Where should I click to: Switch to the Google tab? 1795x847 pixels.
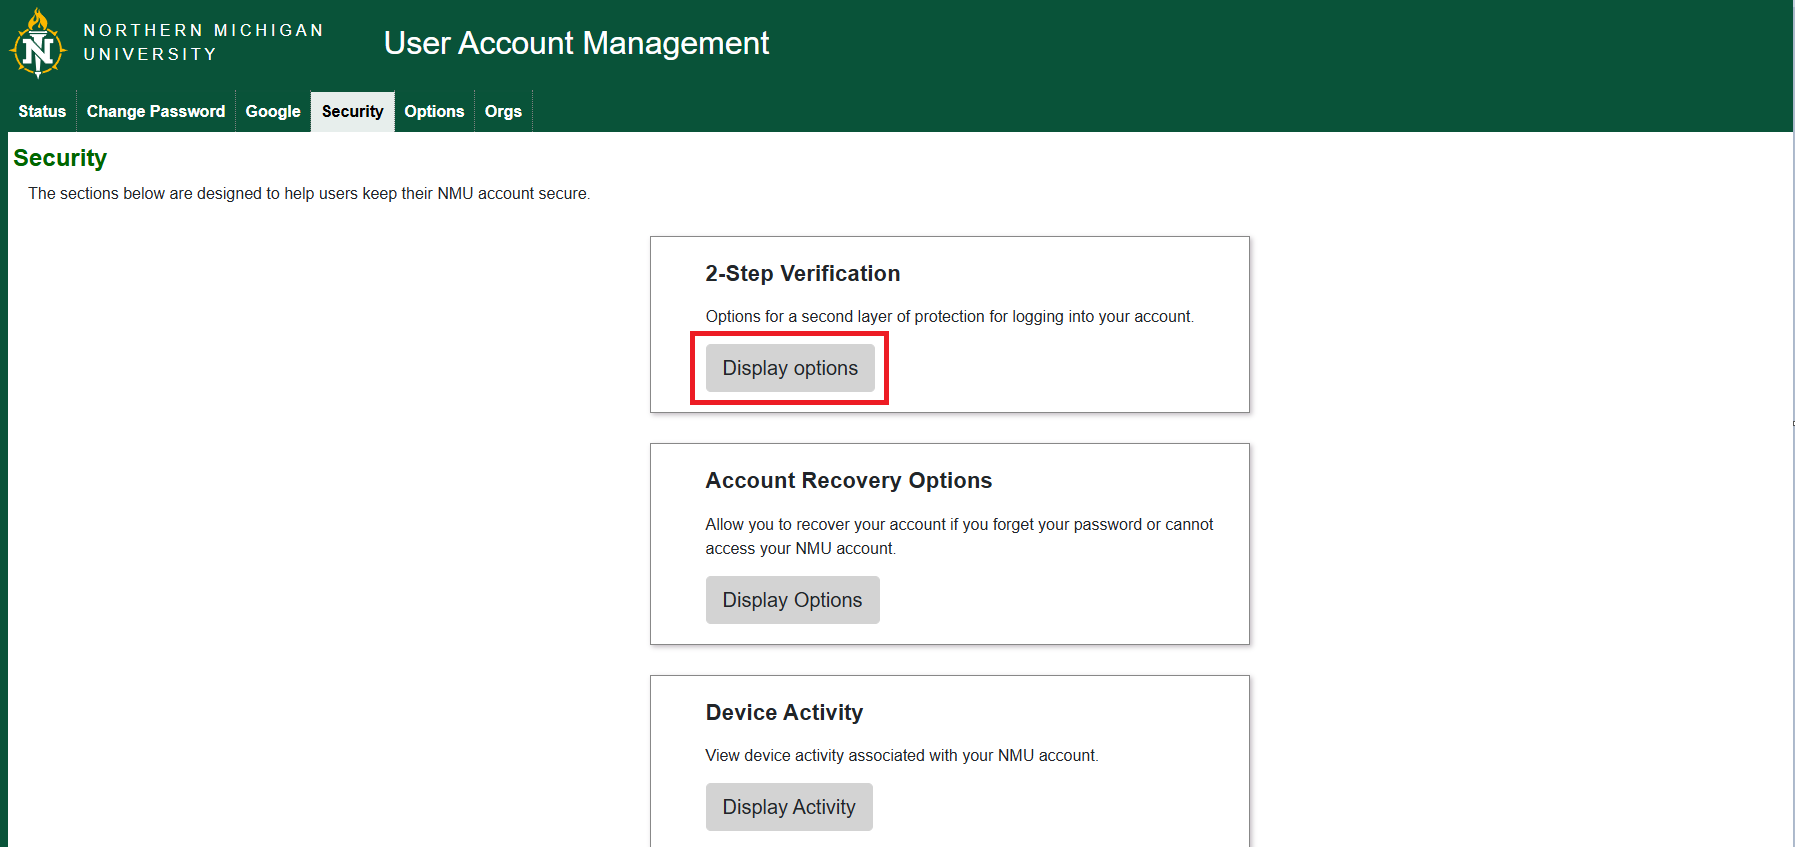click(273, 111)
